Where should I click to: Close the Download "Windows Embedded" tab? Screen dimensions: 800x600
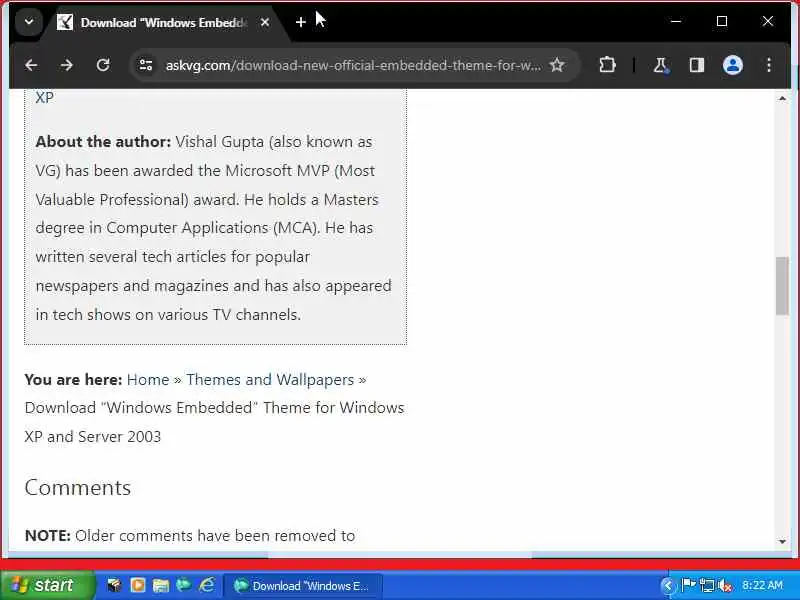[265, 22]
